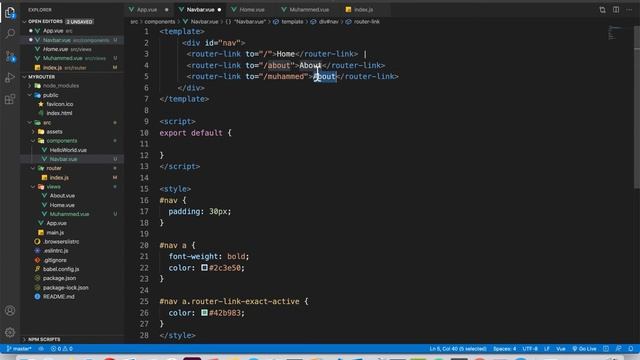Open About.vue in the views folder

[62, 196]
